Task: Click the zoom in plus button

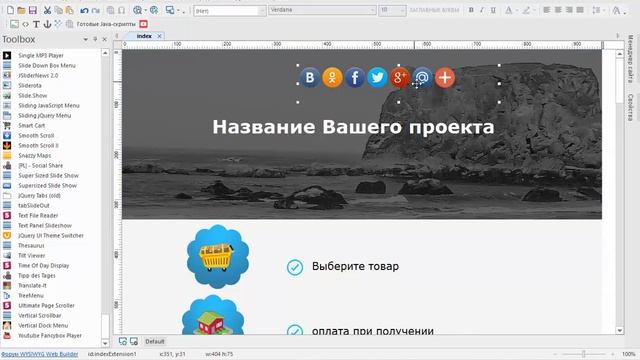Action: click(x=613, y=354)
